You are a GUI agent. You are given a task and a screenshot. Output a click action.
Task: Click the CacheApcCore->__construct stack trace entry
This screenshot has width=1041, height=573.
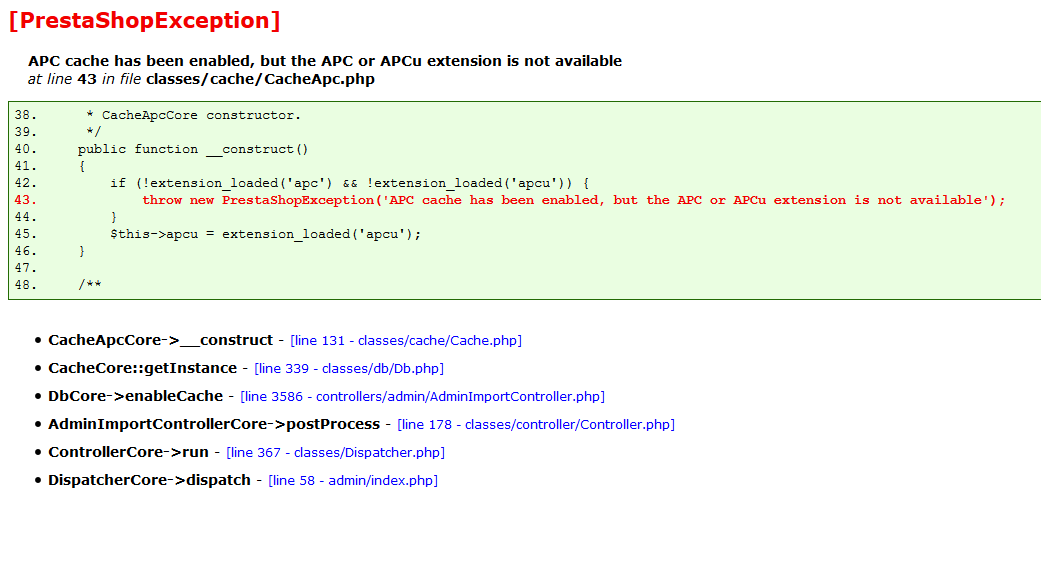160,340
